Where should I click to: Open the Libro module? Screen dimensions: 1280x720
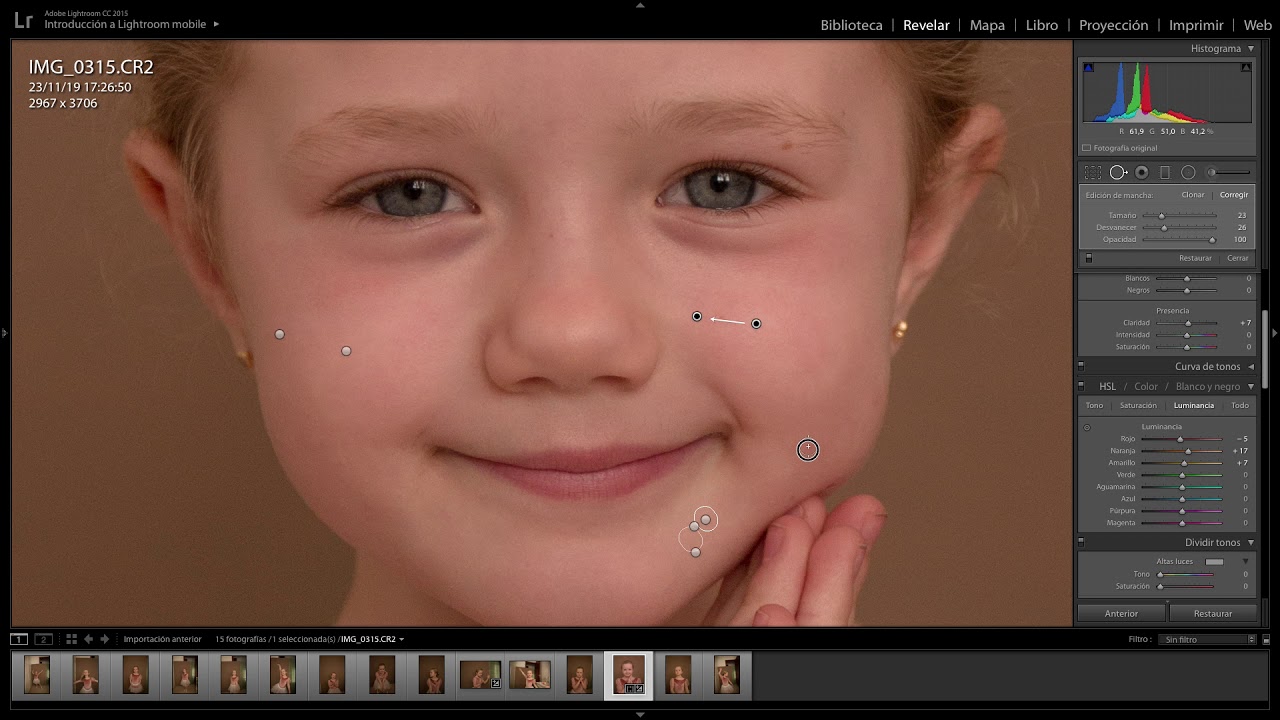pyautogui.click(x=1042, y=25)
